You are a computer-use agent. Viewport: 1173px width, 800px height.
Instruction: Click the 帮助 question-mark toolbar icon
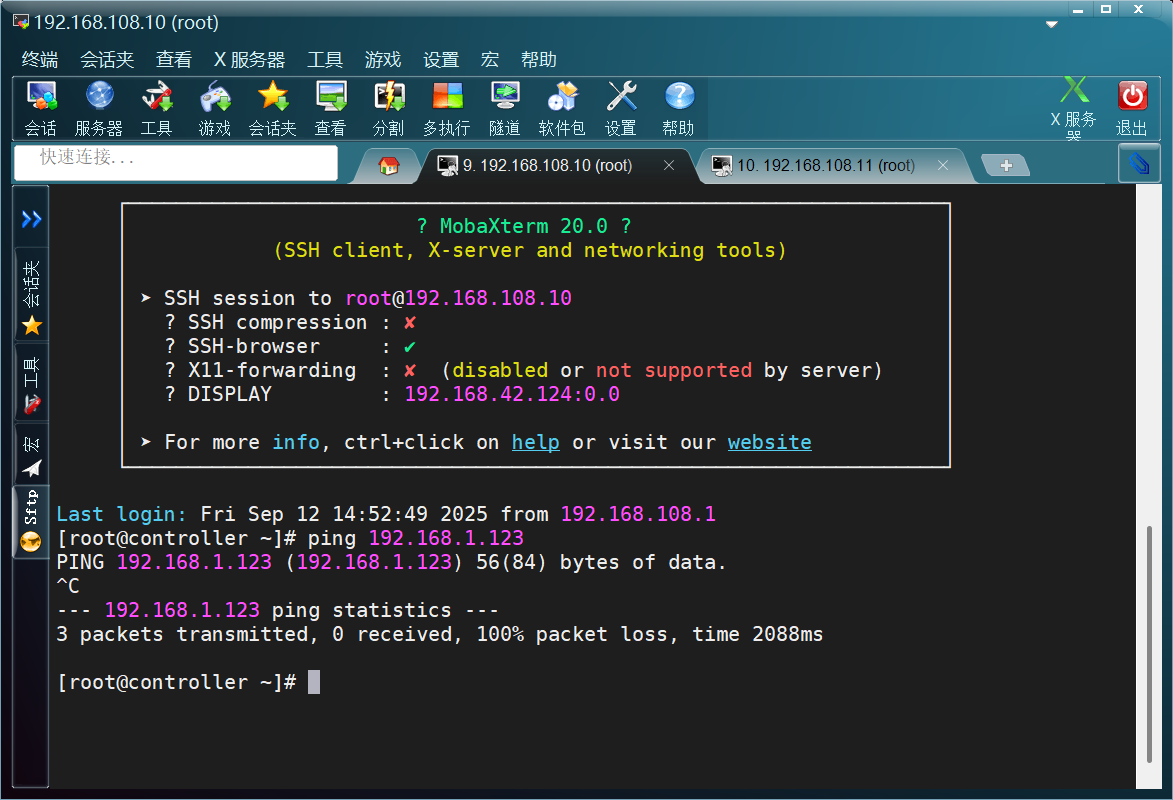[679, 109]
